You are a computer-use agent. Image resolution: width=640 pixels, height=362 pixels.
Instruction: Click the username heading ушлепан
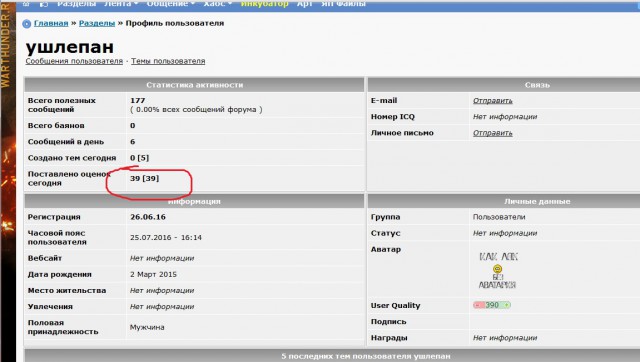[70, 47]
